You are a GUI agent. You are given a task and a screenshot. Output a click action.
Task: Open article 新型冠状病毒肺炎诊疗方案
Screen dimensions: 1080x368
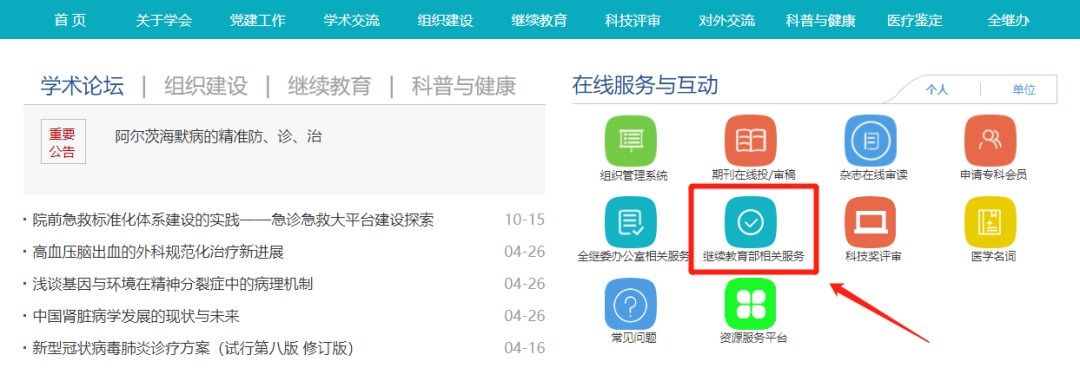(x=193, y=349)
